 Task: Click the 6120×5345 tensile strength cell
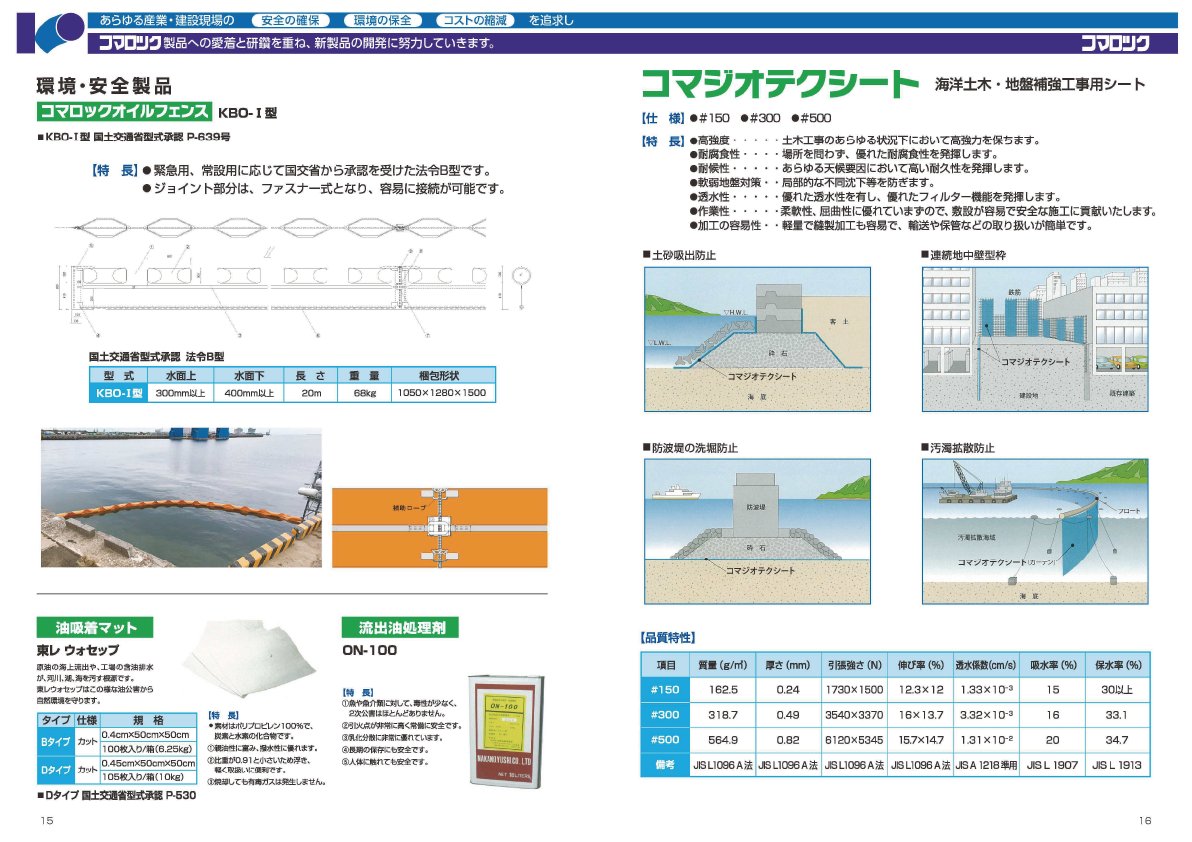854,739
